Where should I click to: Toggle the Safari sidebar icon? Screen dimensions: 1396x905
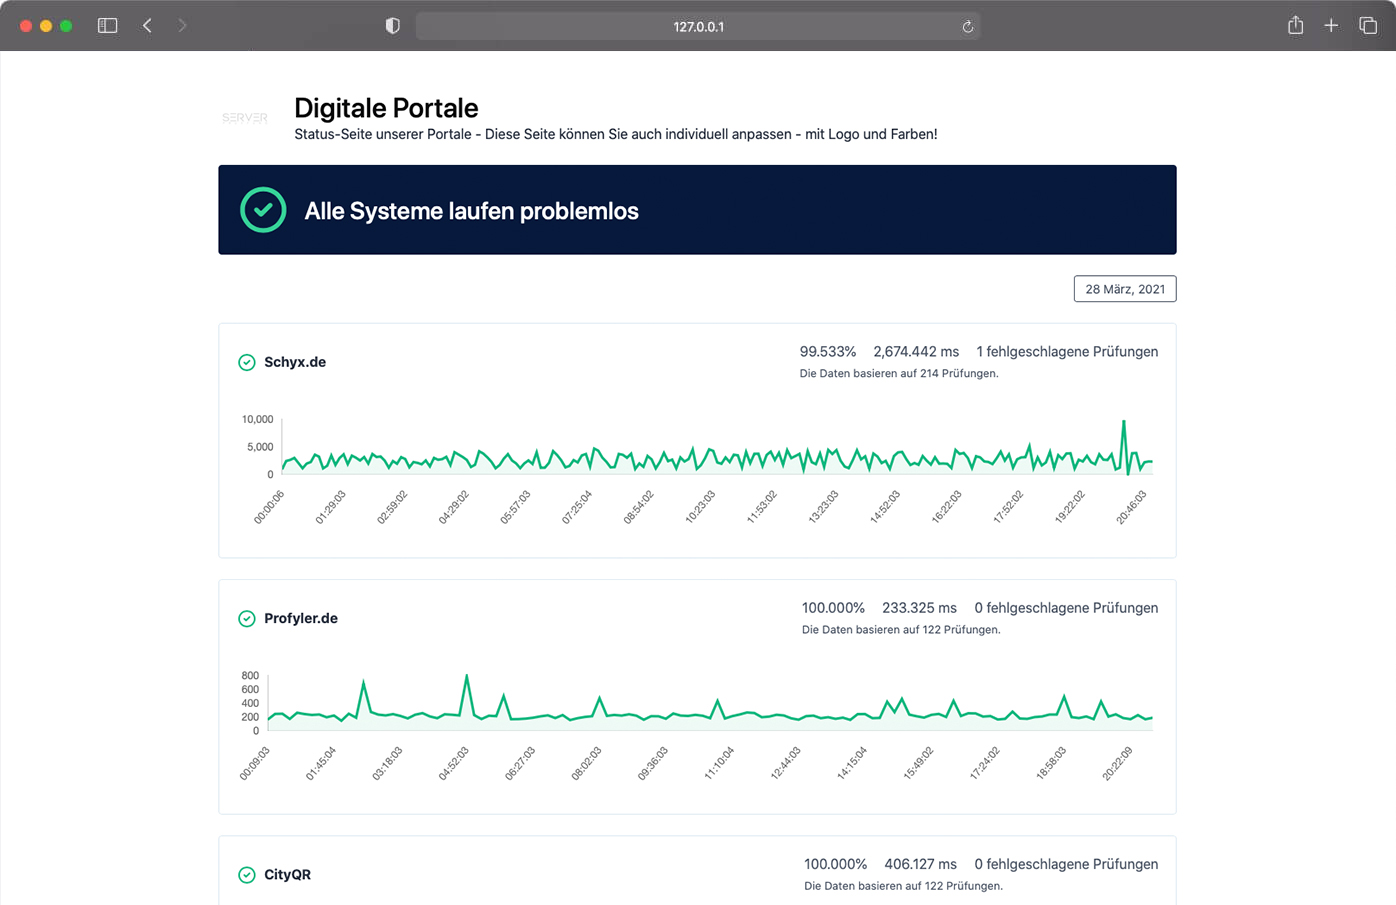tap(107, 26)
